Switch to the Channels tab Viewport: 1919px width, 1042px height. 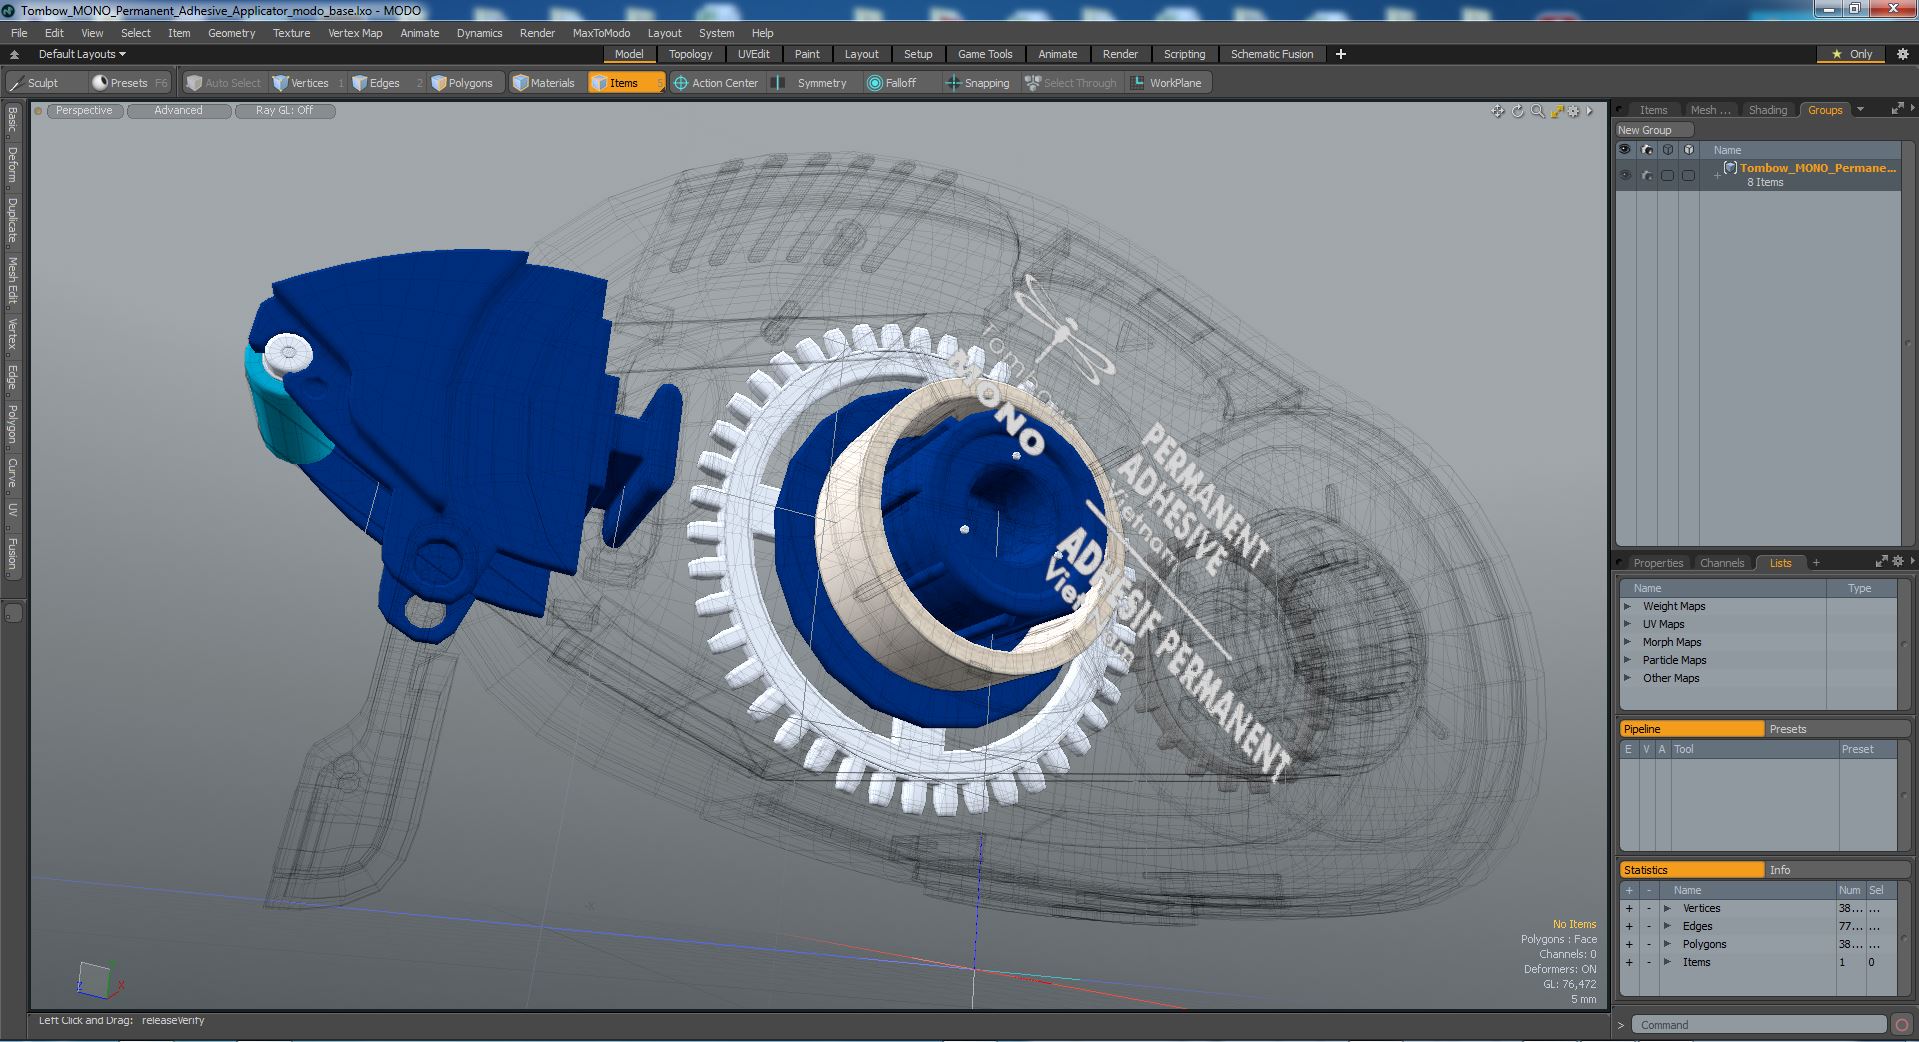1722,563
